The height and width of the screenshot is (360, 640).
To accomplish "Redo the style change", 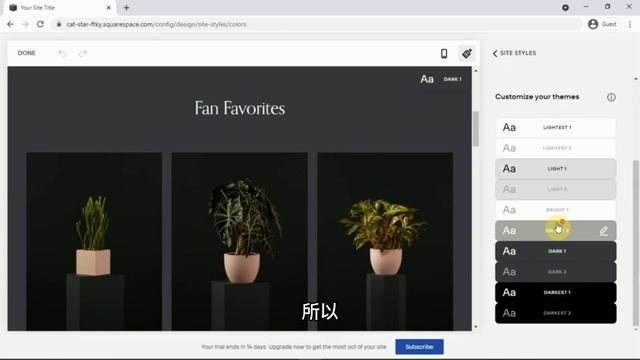I will 83,53.
